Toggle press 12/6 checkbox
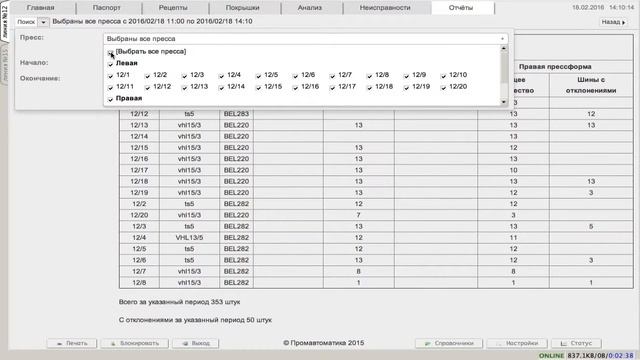This screenshot has height=360, width=640. click(296, 76)
